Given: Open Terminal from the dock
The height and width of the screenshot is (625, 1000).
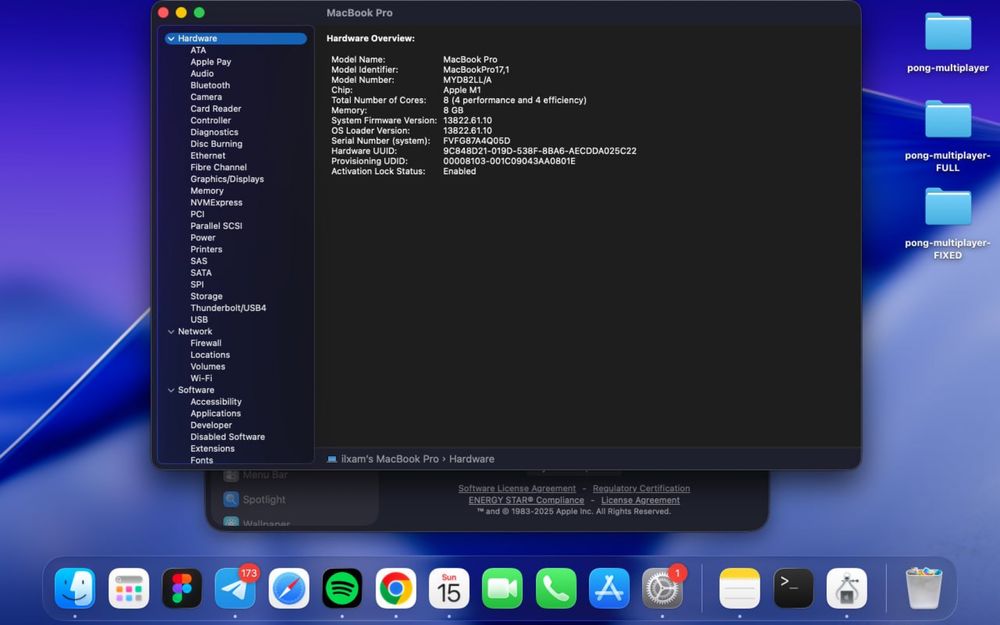Looking at the screenshot, I should pyautogui.click(x=793, y=588).
